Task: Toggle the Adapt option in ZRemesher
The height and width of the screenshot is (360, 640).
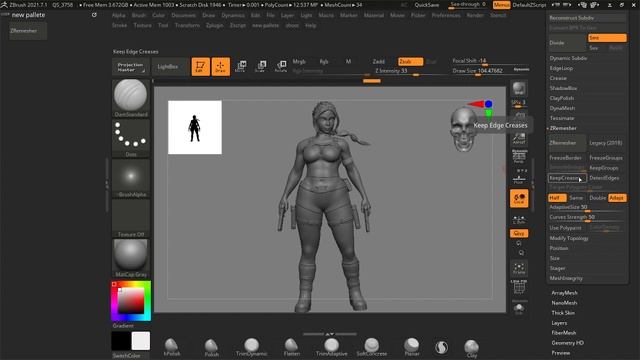Action: [x=617, y=198]
